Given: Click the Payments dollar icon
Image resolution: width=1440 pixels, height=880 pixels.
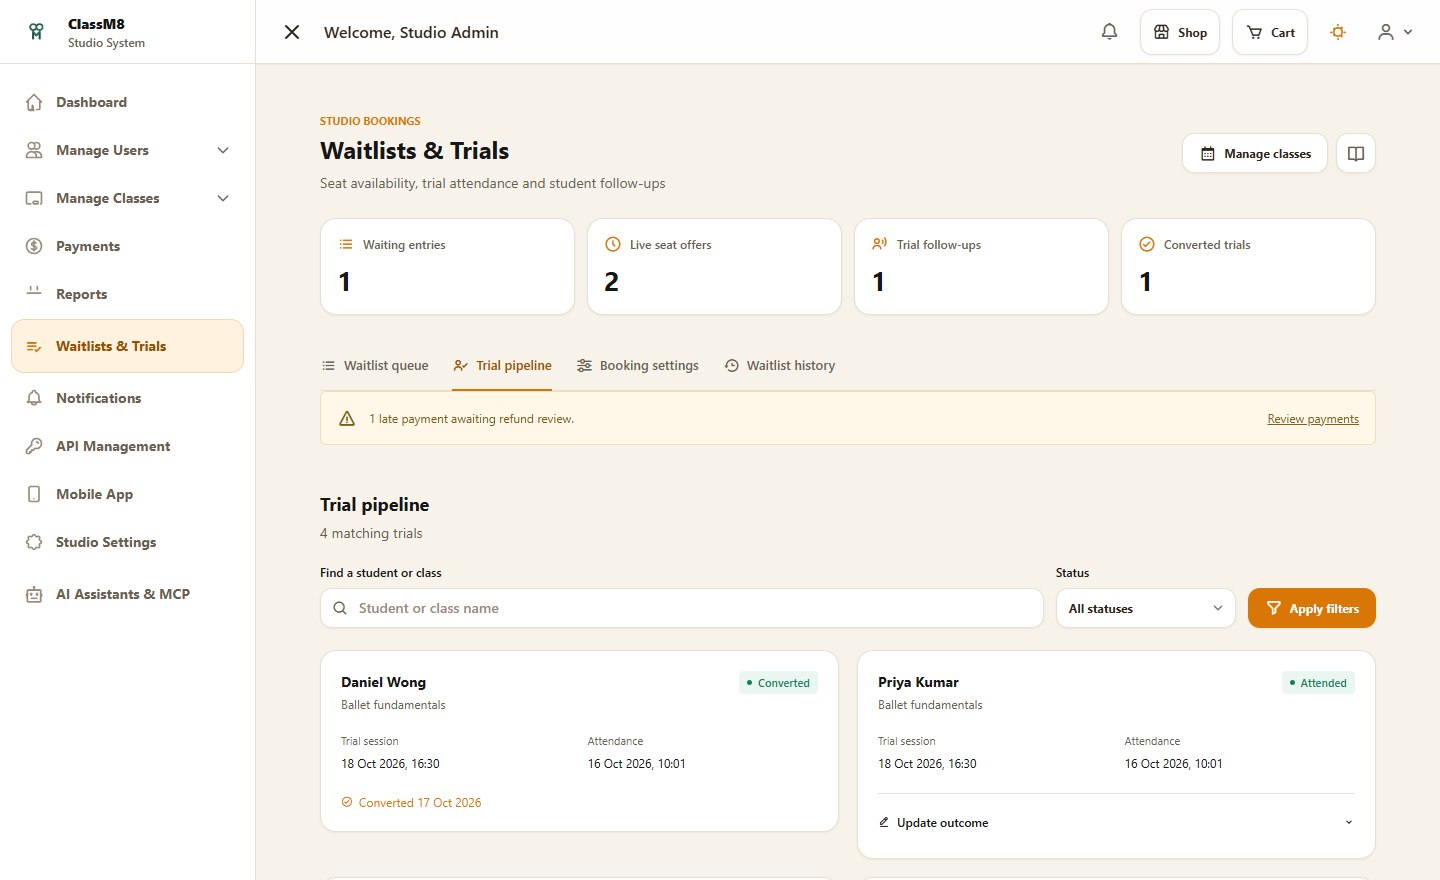Looking at the screenshot, I should click(34, 246).
